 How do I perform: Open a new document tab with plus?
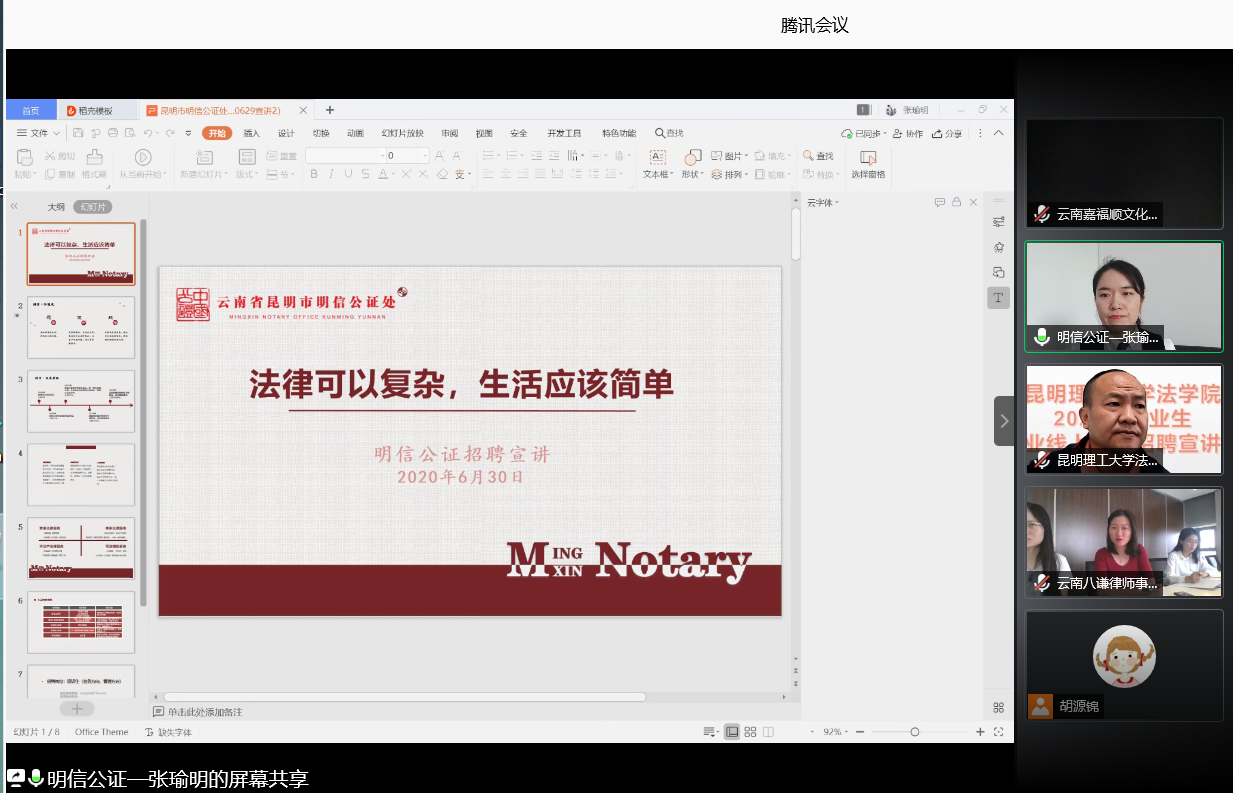pos(330,110)
